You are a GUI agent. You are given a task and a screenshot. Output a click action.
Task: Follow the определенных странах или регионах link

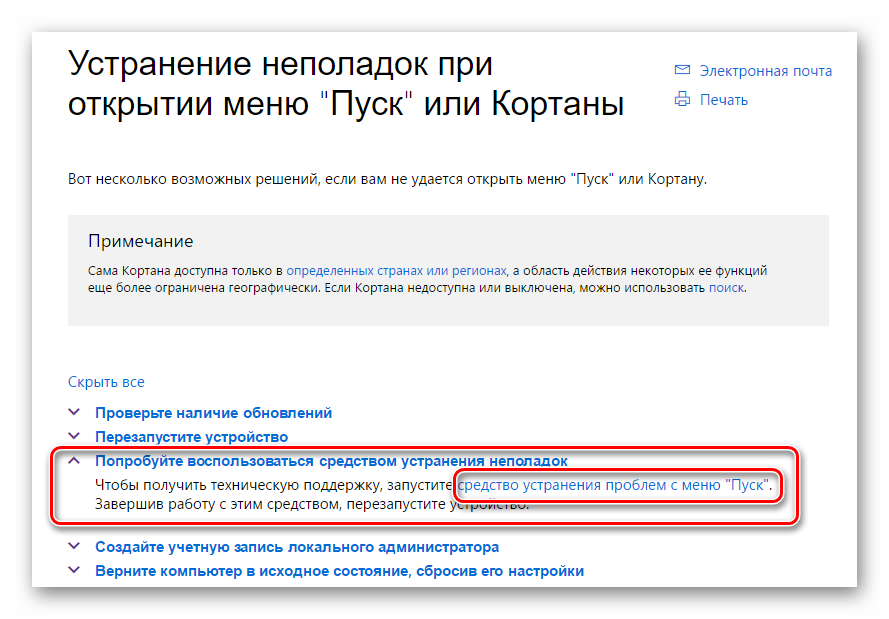click(396, 270)
